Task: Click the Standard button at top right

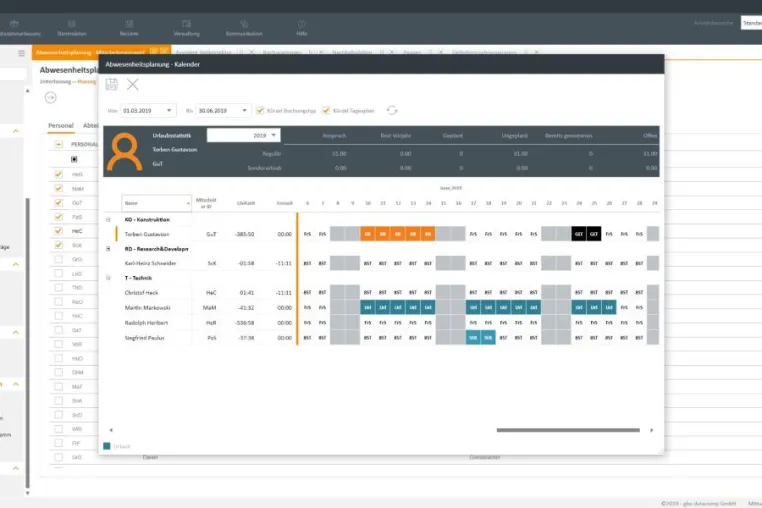Action: [751, 23]
